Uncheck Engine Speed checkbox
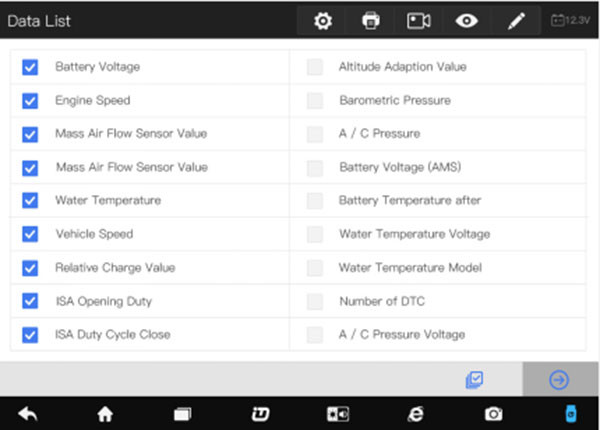The width and height of the screenshot is (600, 430). (x=30, y=101)
